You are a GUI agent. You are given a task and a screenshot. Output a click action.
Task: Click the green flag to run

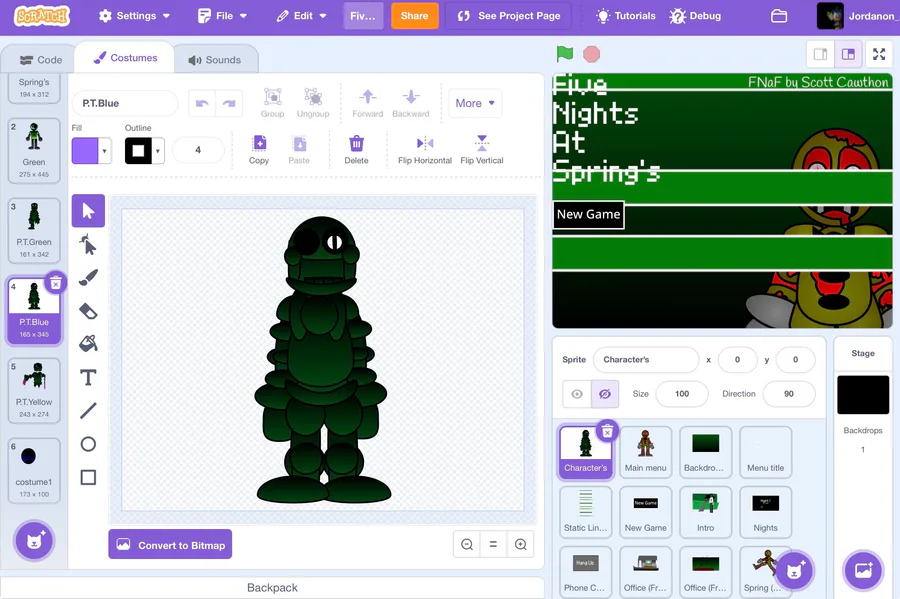565,54
